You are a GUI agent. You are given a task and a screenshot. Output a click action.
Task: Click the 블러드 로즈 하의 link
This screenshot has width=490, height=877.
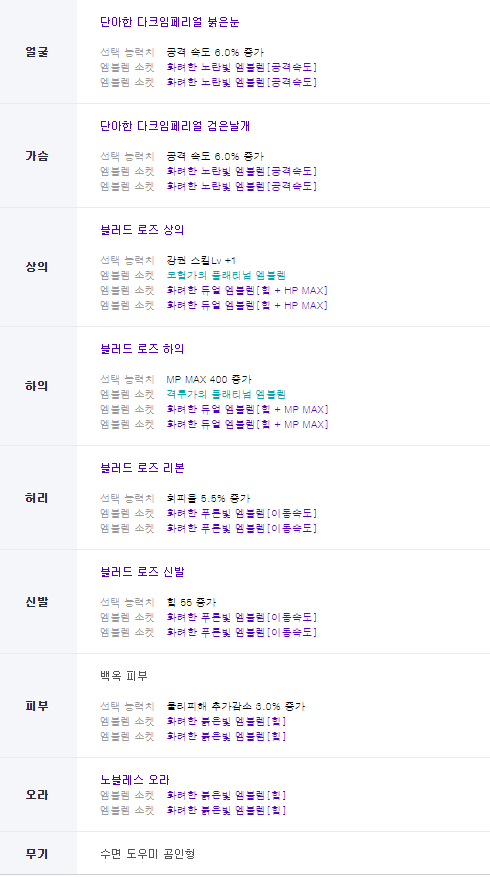[142, 349]
